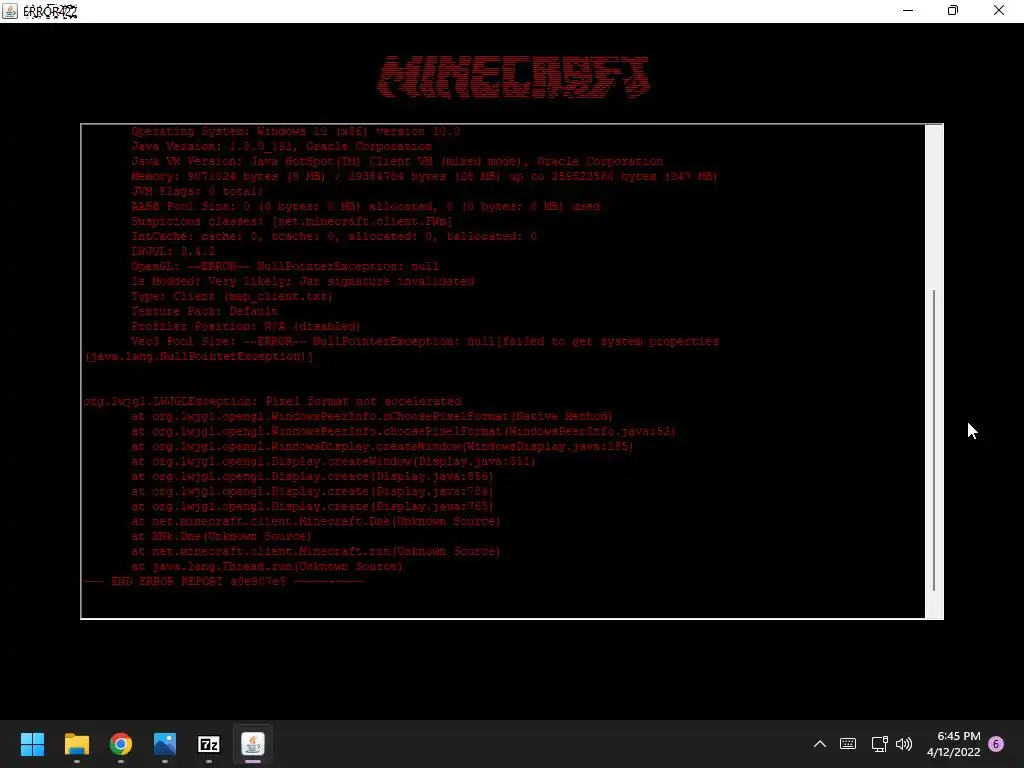Click the 'OpenGL: ~~ERROR~~' line

[x=285, y=266]
